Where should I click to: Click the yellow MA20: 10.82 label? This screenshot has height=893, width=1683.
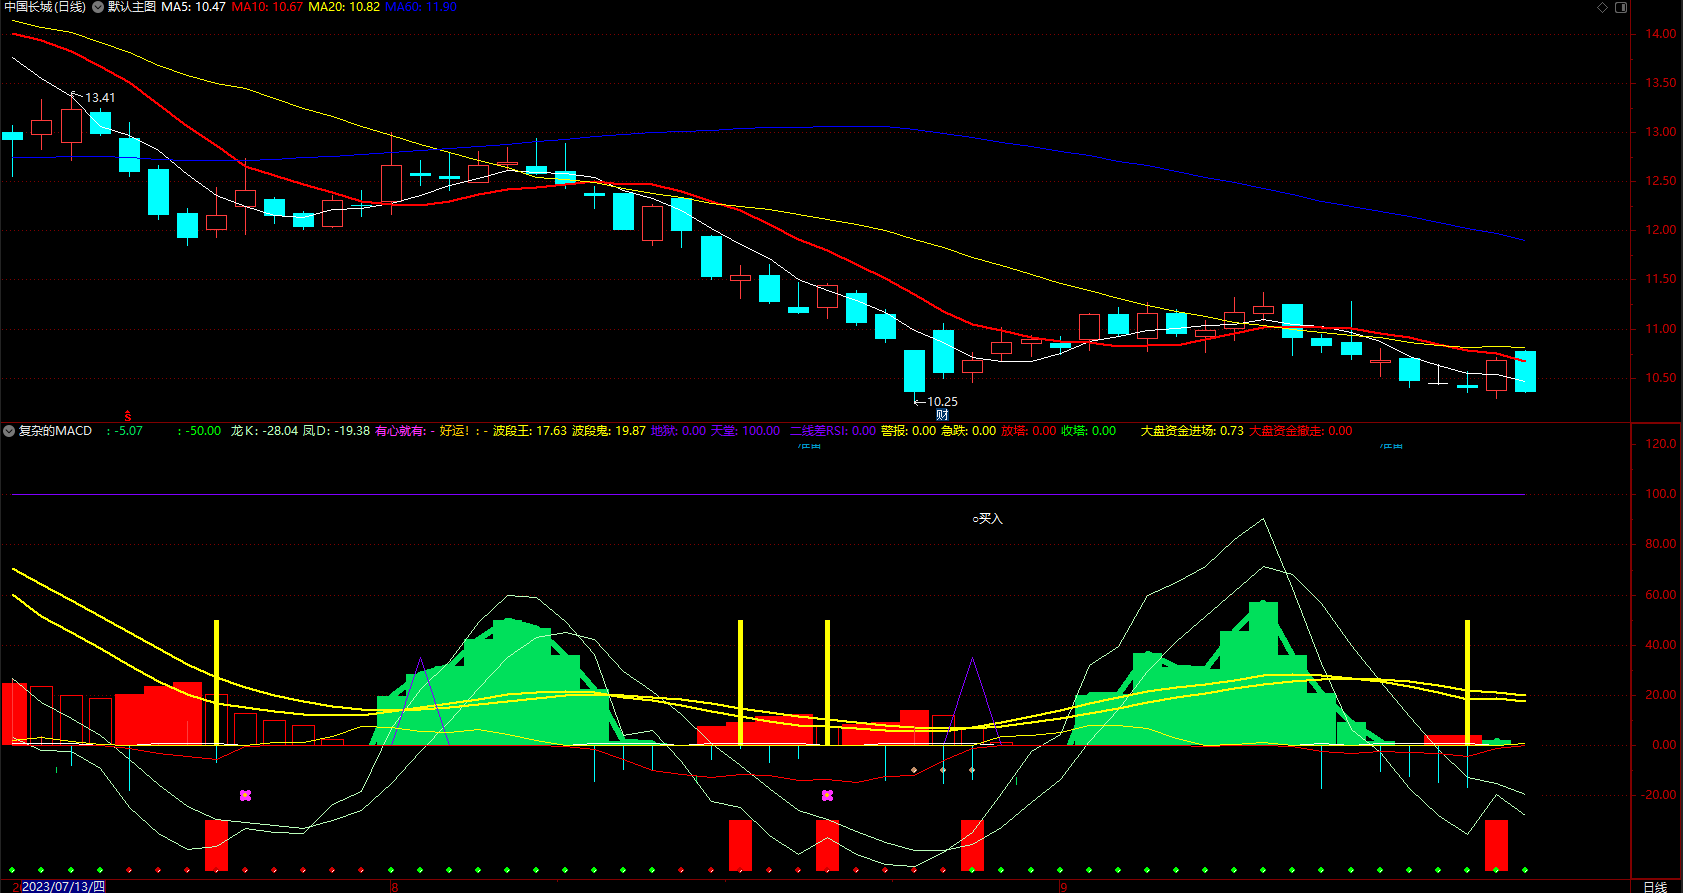344,7
